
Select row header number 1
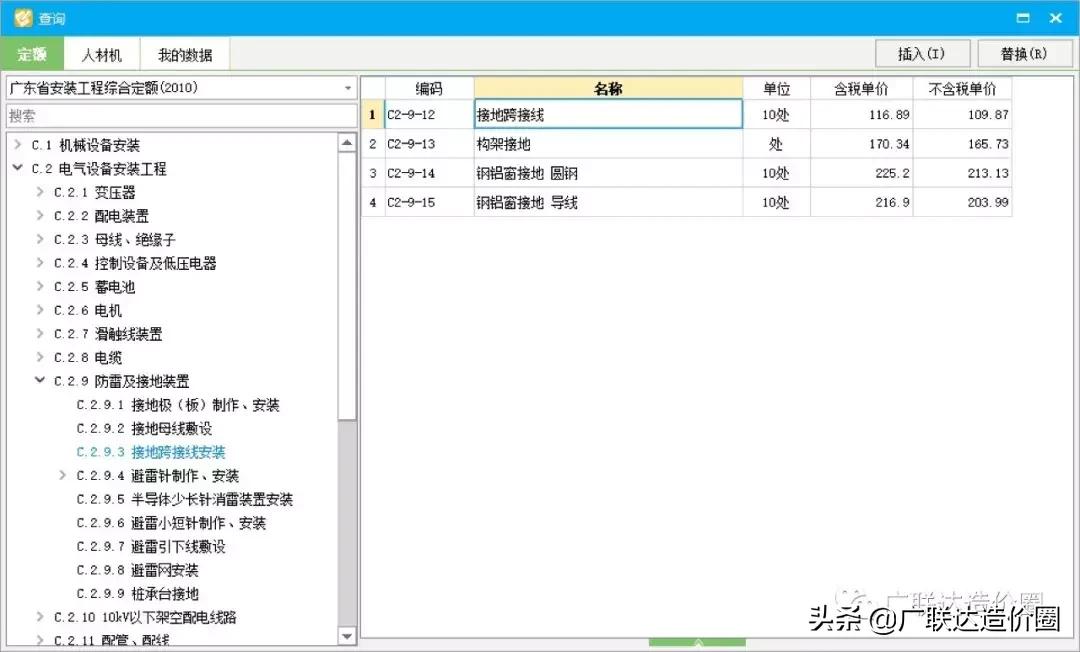[x=373, y=114]
